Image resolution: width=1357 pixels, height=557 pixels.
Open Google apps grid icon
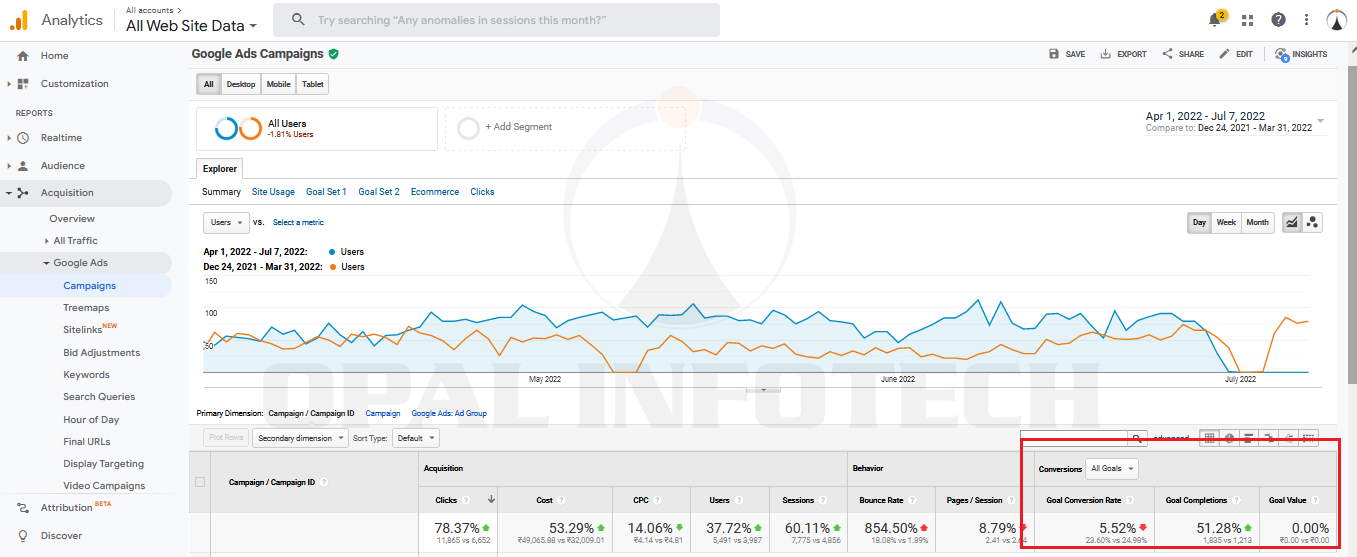tap(1247, 20)
